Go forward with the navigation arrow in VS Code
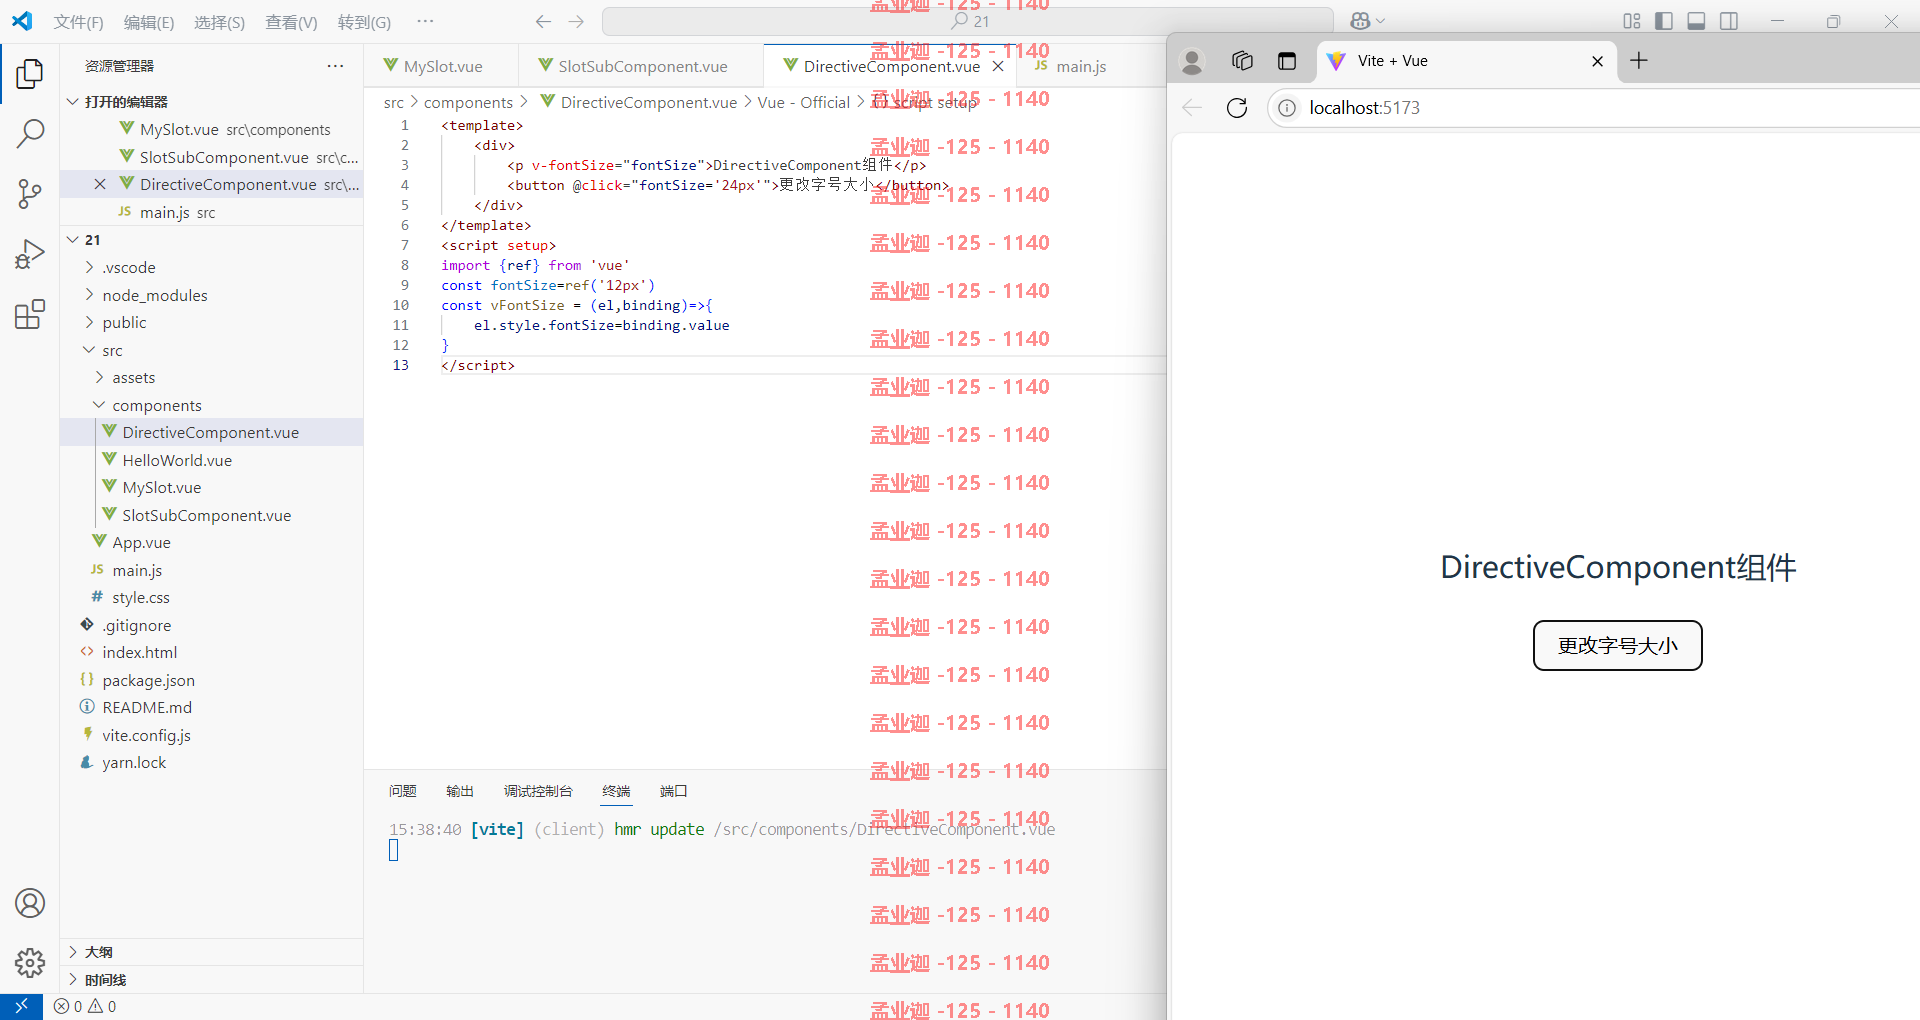 click(x=576, y=21)
